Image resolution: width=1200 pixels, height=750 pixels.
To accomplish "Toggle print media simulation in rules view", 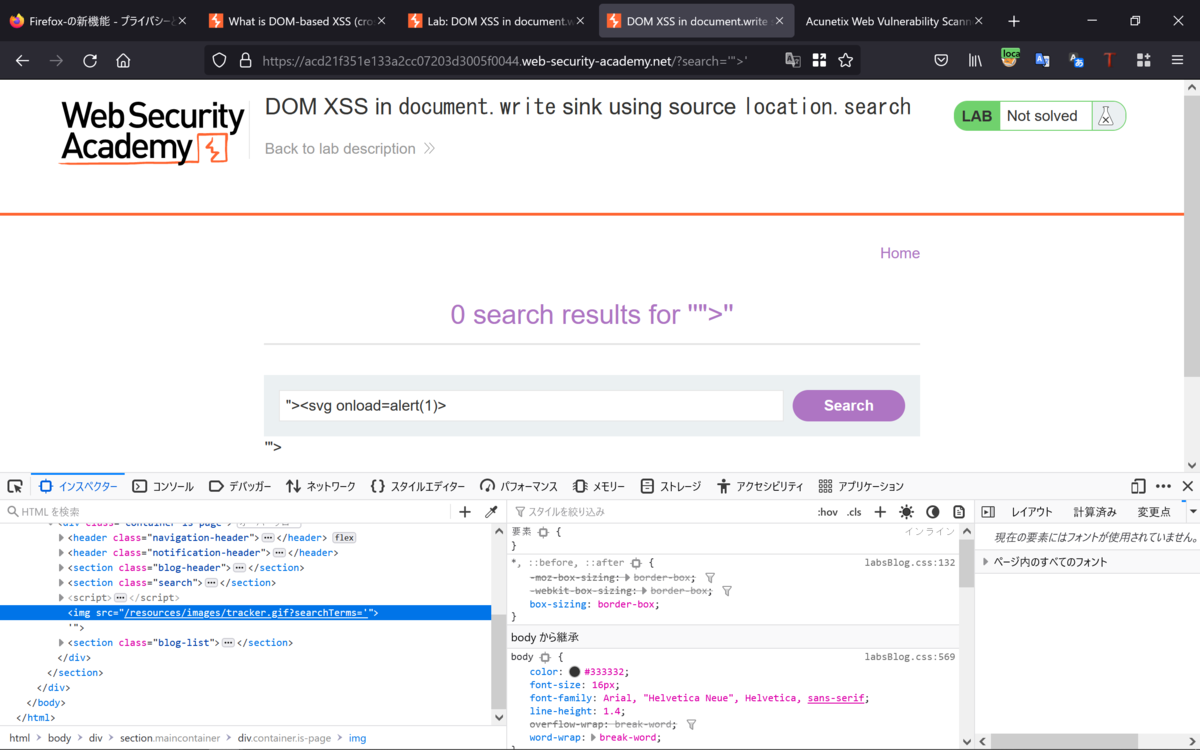I will coord(959,512).
